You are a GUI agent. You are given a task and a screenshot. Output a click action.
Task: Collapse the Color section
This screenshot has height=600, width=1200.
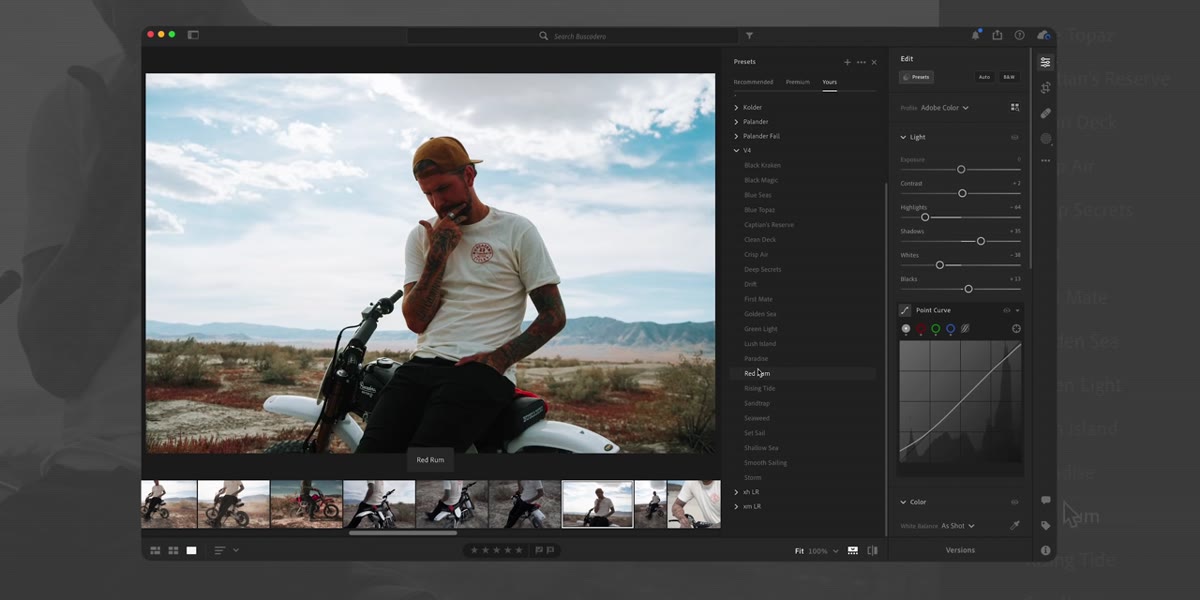point(904,502)
